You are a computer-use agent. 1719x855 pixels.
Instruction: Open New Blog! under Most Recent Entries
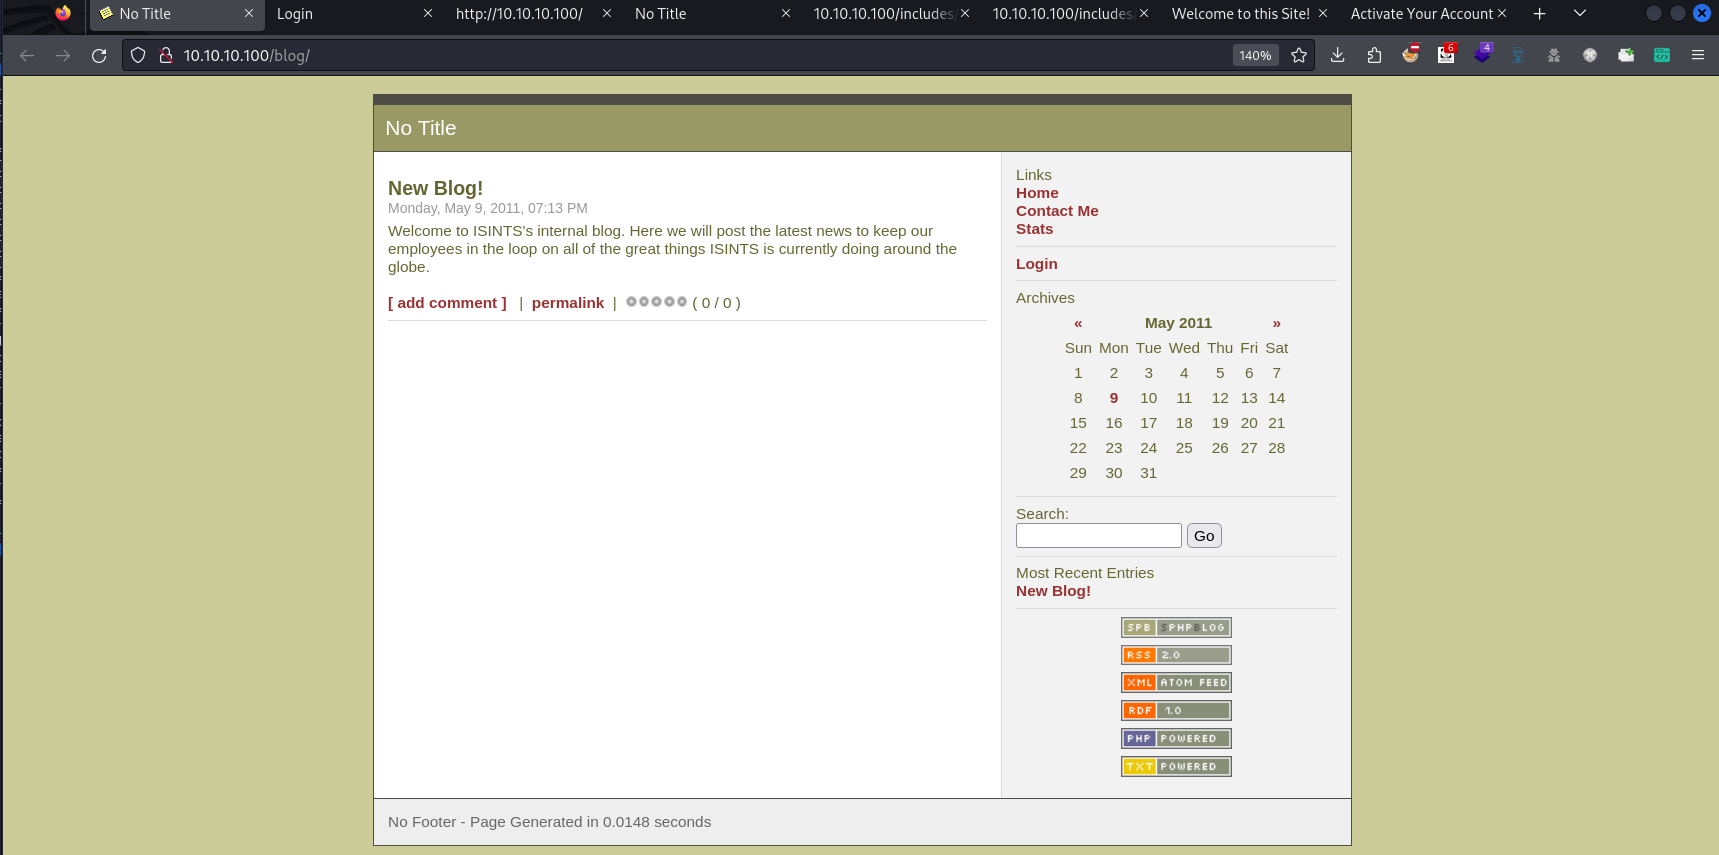pyautogui.click(x=1053, y=591)
